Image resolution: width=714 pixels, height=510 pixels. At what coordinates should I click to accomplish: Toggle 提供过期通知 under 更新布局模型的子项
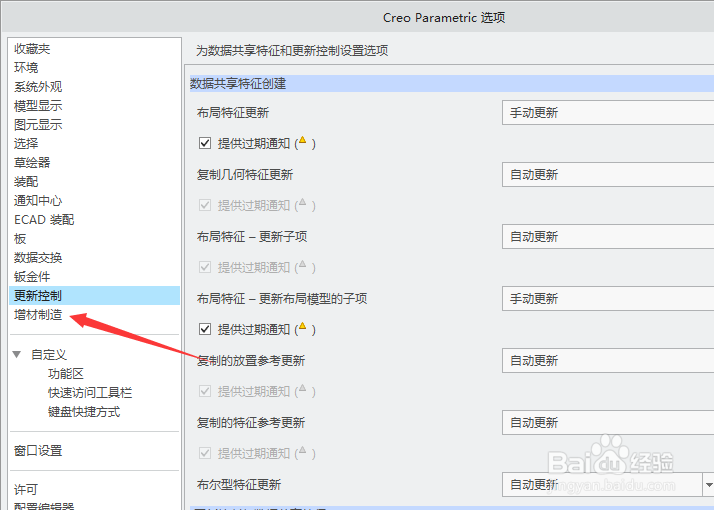205,329
